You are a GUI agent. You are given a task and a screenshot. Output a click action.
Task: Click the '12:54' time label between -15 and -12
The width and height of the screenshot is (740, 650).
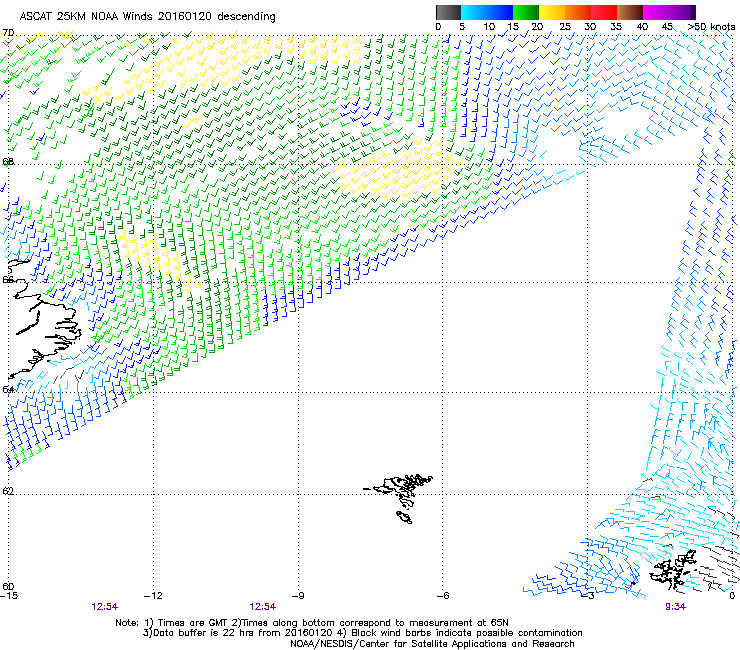click(105, 607)
